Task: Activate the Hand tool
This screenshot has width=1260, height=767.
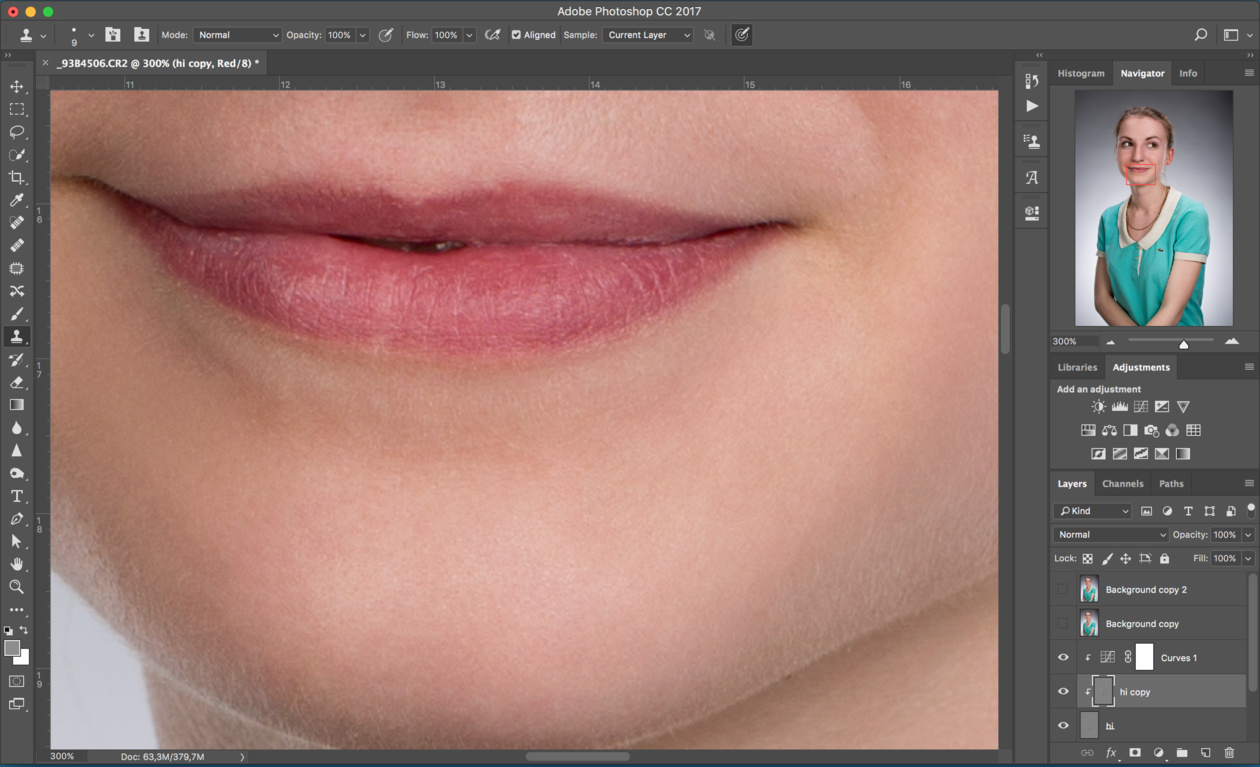Action: tap(17, 564)
